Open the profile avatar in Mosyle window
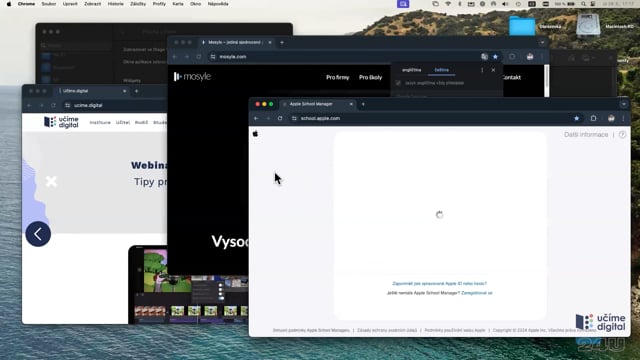640x360 pixels. click(530, 57)
